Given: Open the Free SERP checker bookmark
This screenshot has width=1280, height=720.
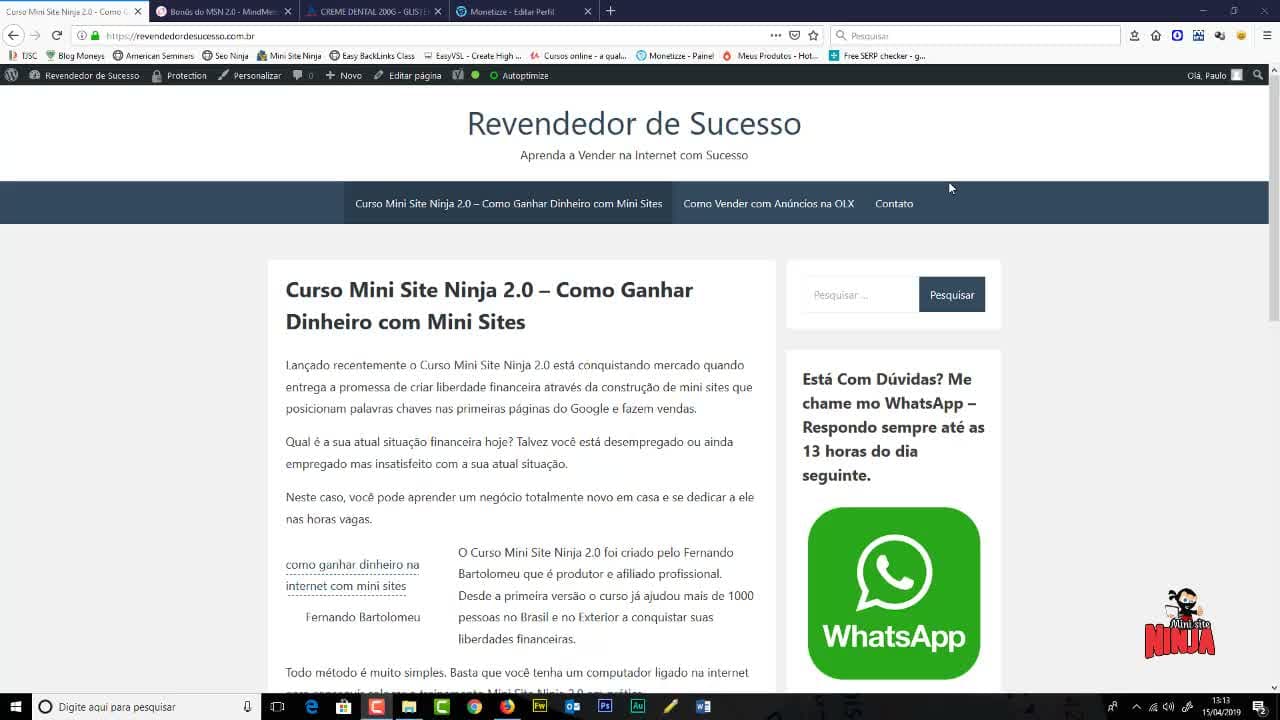Looking at the screenshot, I should [x=877, y=56].
